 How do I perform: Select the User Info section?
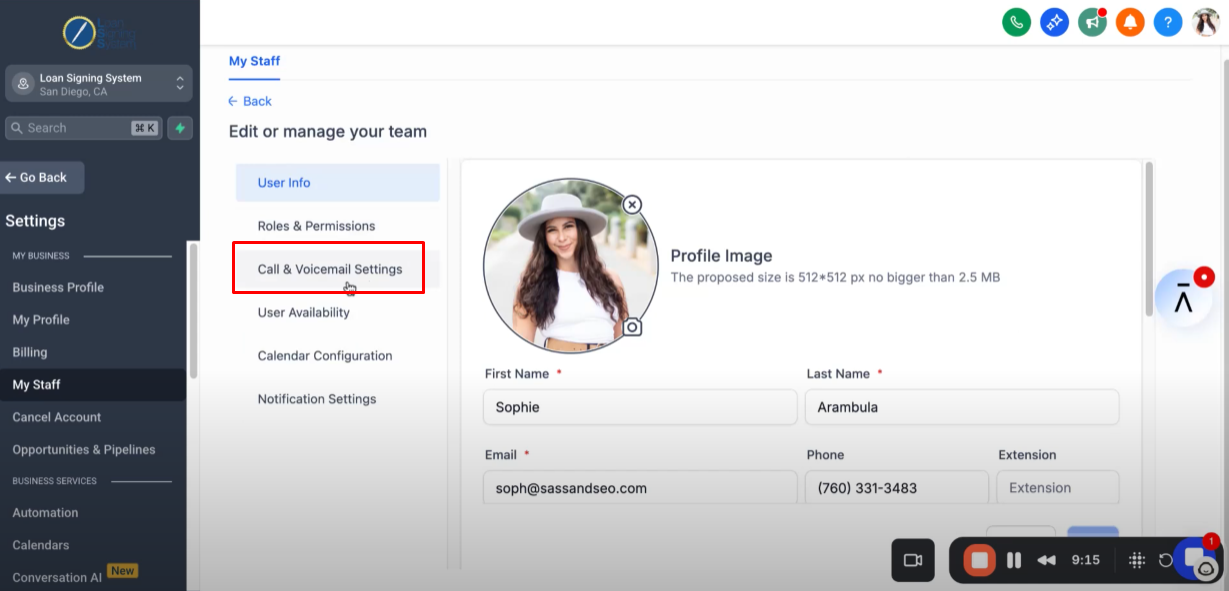pyautogui.click(x=338, y=183)
